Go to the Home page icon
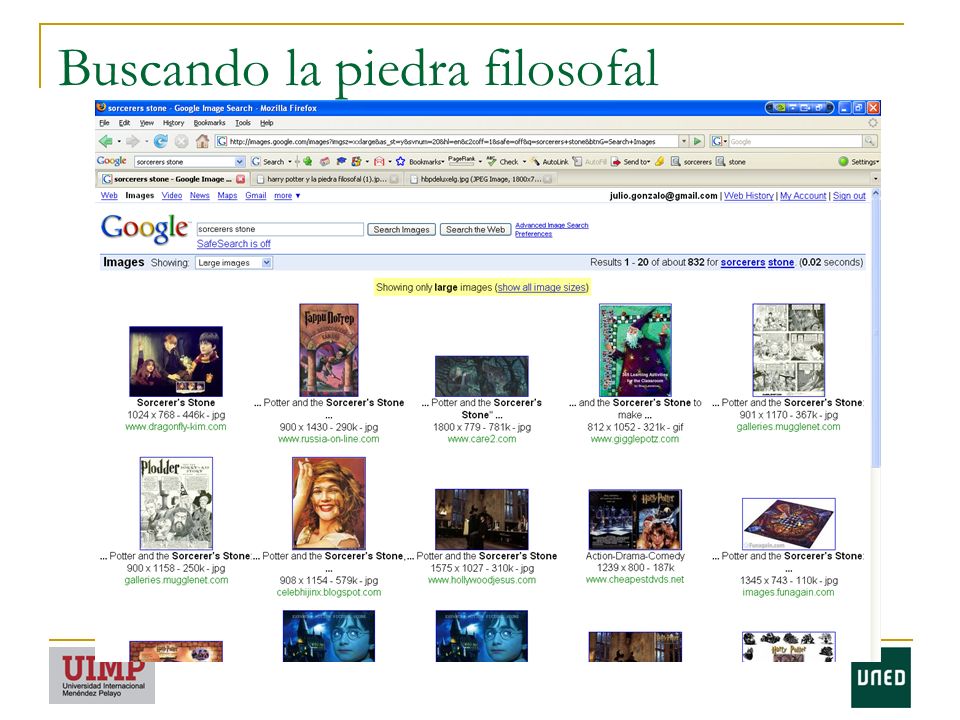Image resolution: width=960 pixels, height=720 pixels. (x=202, y=141)
